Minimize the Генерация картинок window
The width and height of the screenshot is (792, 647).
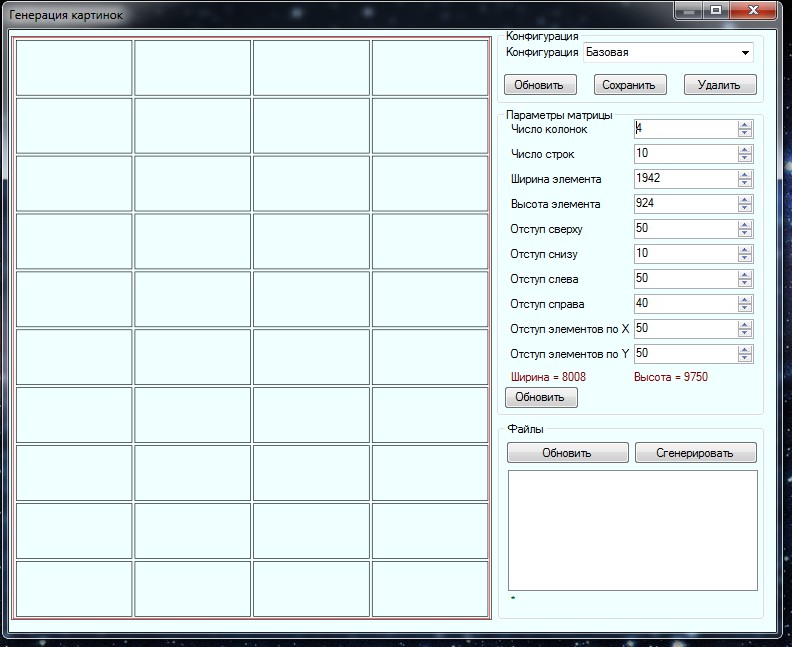point(690,11)
